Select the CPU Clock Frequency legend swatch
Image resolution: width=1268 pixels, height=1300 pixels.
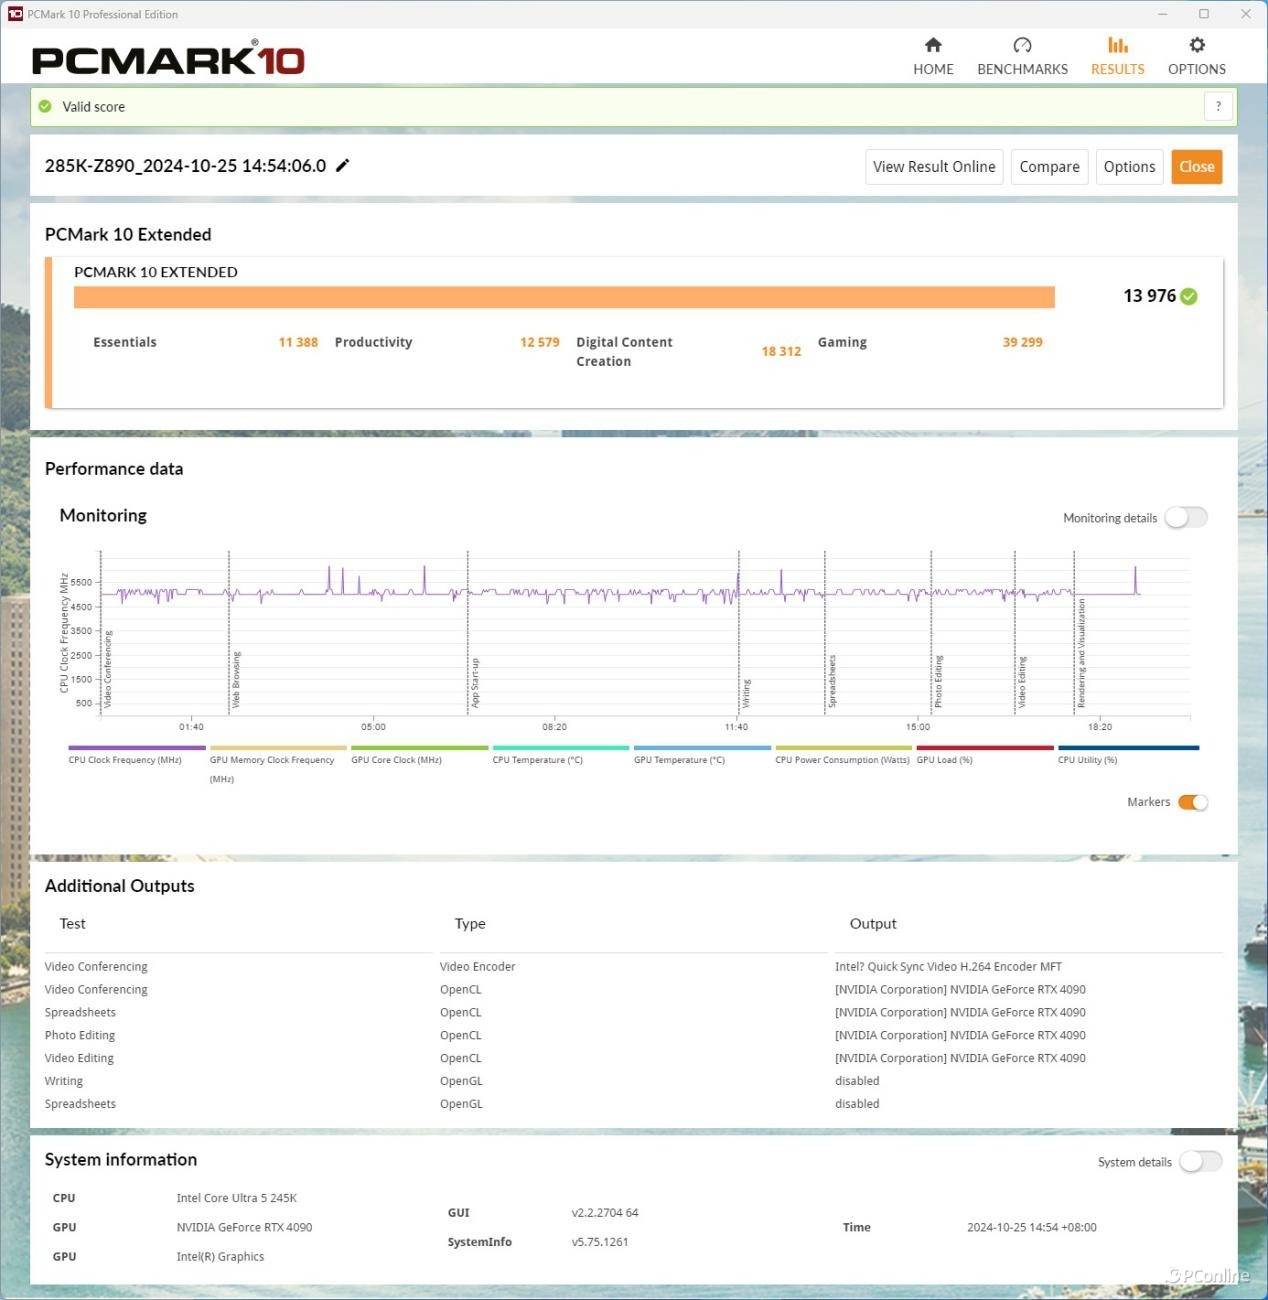[136, 748]
